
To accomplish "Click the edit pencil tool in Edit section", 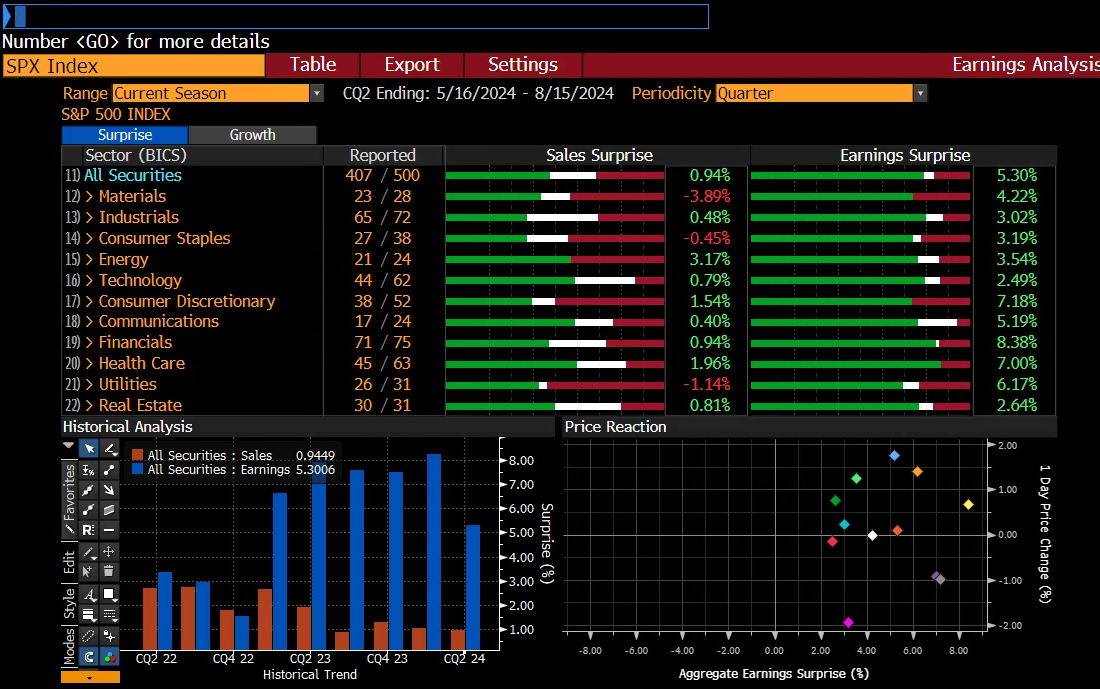I will (x=88, y=551).
